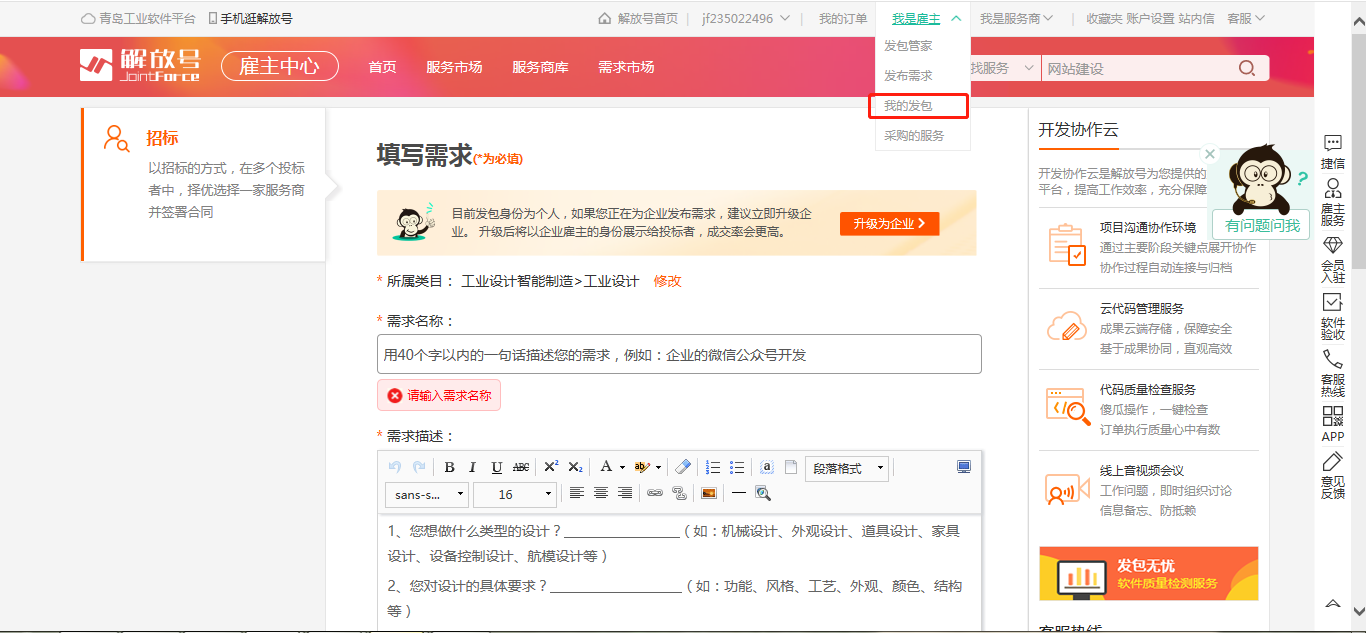1366x633 pixels.
Task: Insert a hyperlink in the editor
Action: (655, 493)
